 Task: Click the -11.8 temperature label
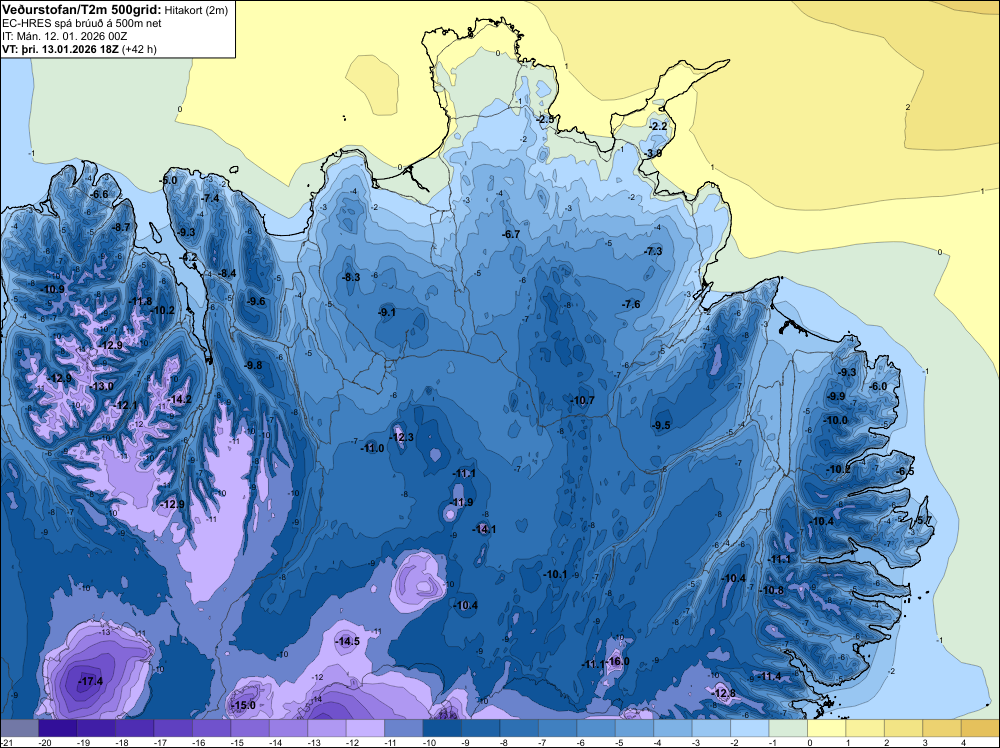pos(140,302)
